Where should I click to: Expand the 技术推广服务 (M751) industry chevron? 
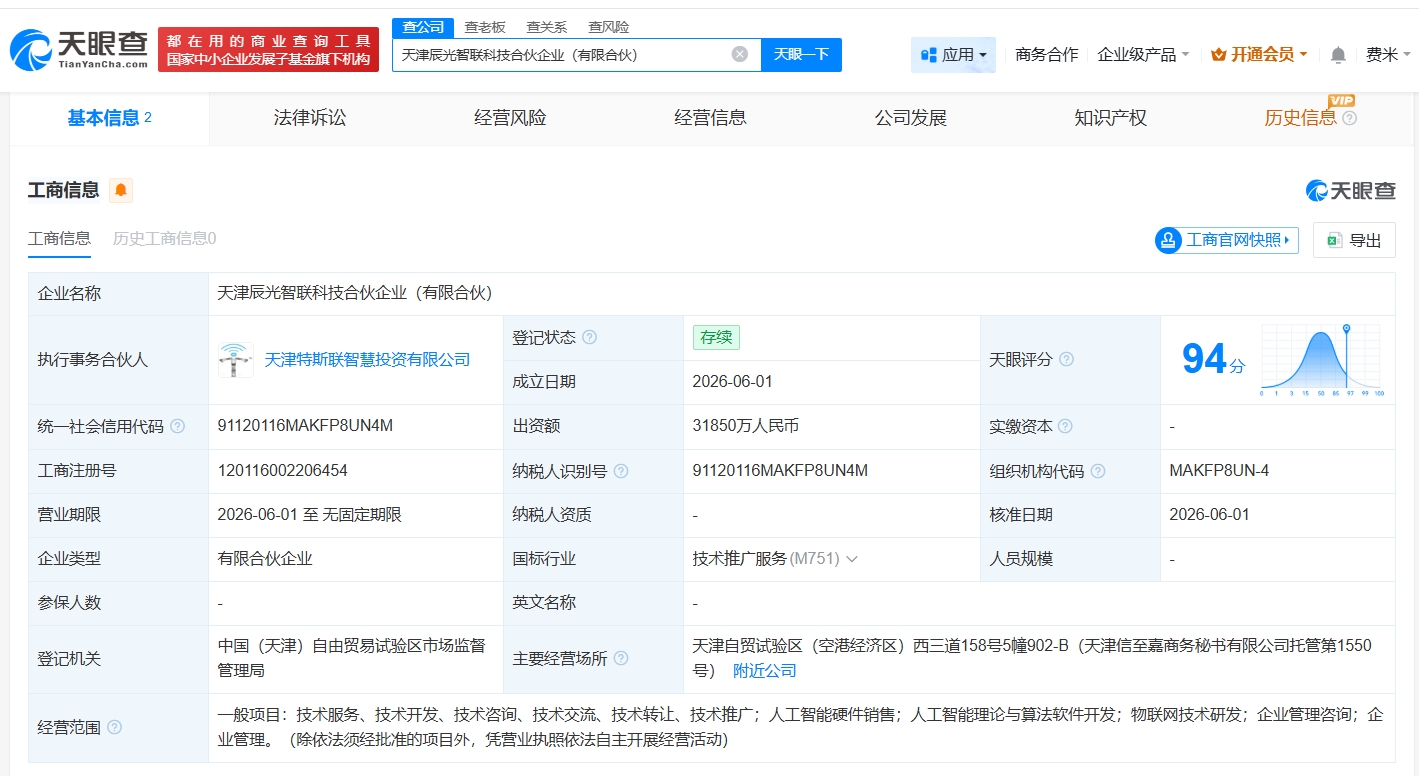pos(852,559)
